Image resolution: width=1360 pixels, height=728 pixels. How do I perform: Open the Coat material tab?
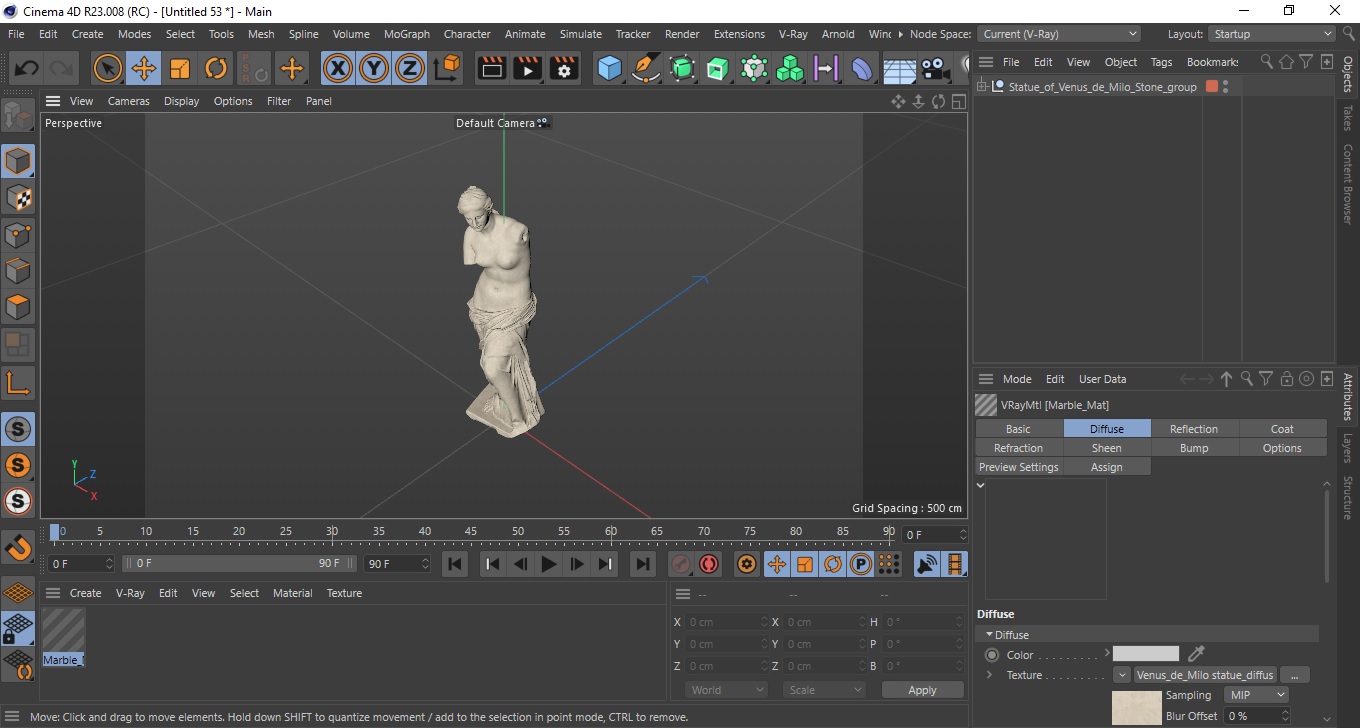coord(1282,429)
